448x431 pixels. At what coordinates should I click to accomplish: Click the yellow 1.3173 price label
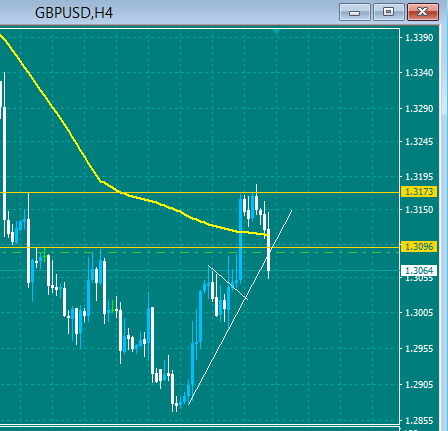point(419,192)
